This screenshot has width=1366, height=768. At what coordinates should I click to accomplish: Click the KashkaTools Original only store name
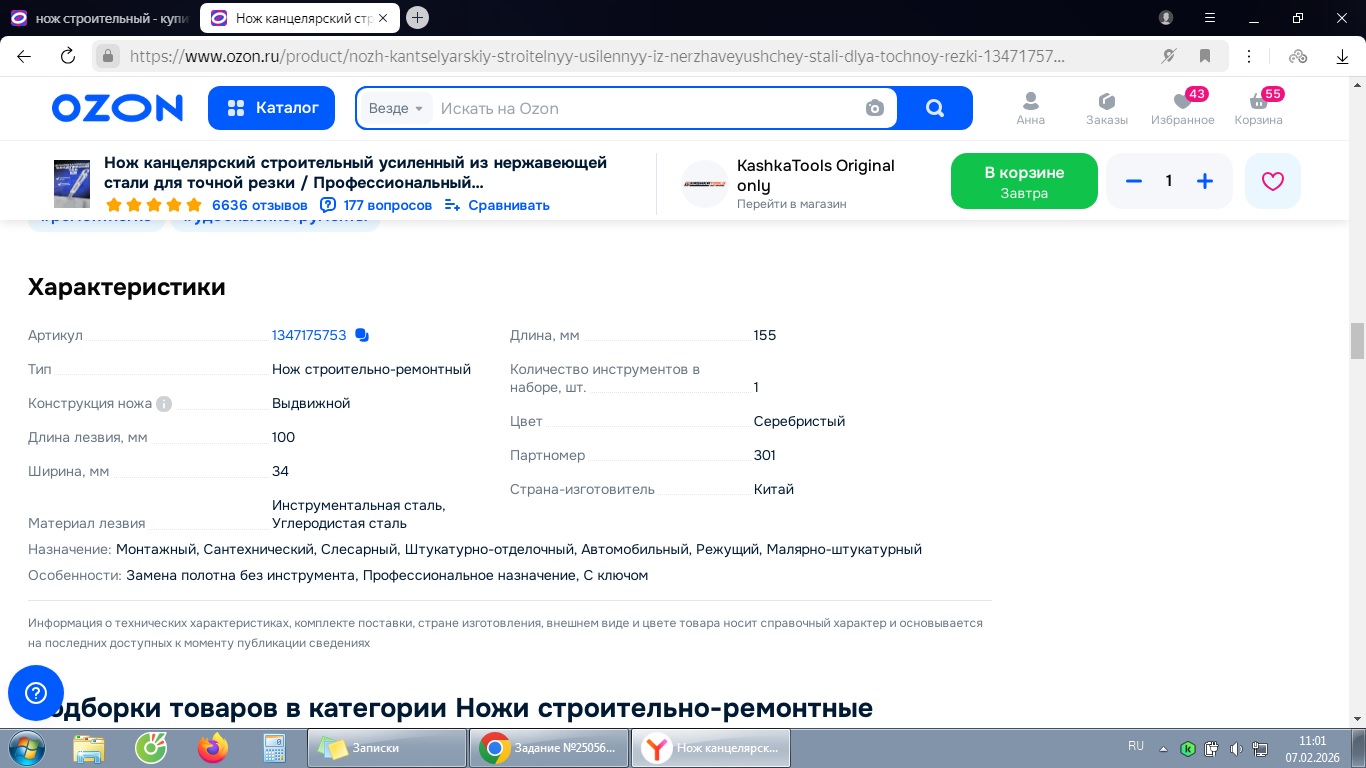816,175
